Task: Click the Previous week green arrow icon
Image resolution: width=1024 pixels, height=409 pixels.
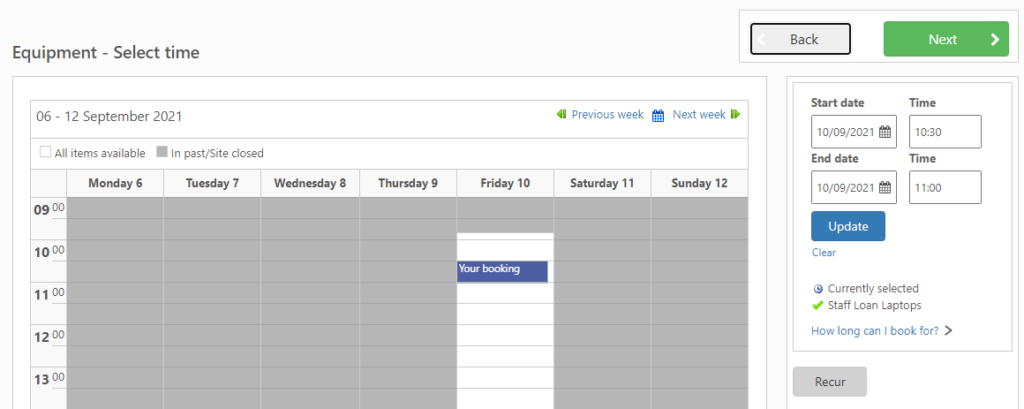Action: pos(562,115)
